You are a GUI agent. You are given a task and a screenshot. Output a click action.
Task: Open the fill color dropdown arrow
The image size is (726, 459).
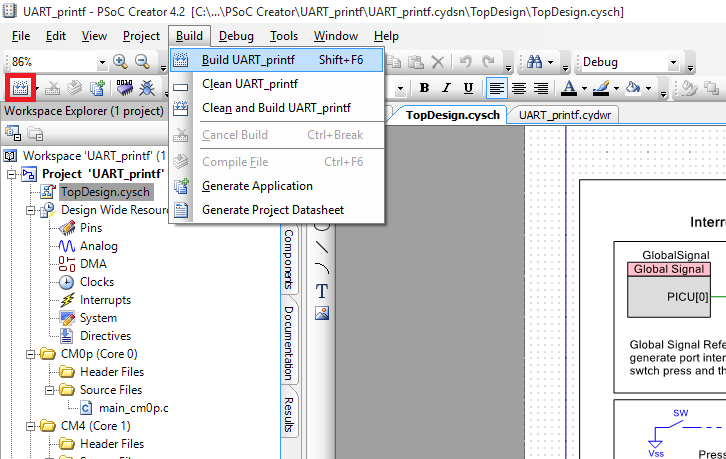pyautogui.click(x=648, y=88)
